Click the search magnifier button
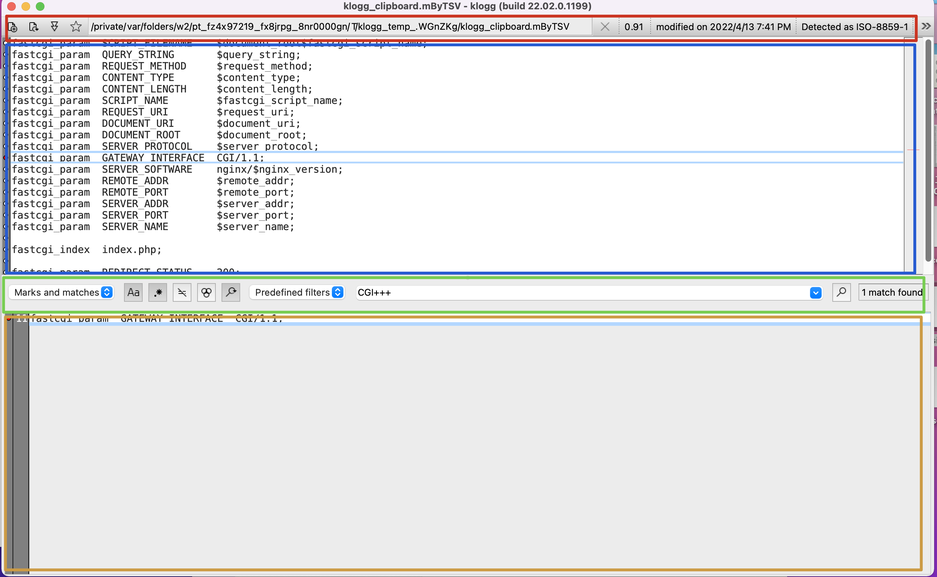 [841, 293]
